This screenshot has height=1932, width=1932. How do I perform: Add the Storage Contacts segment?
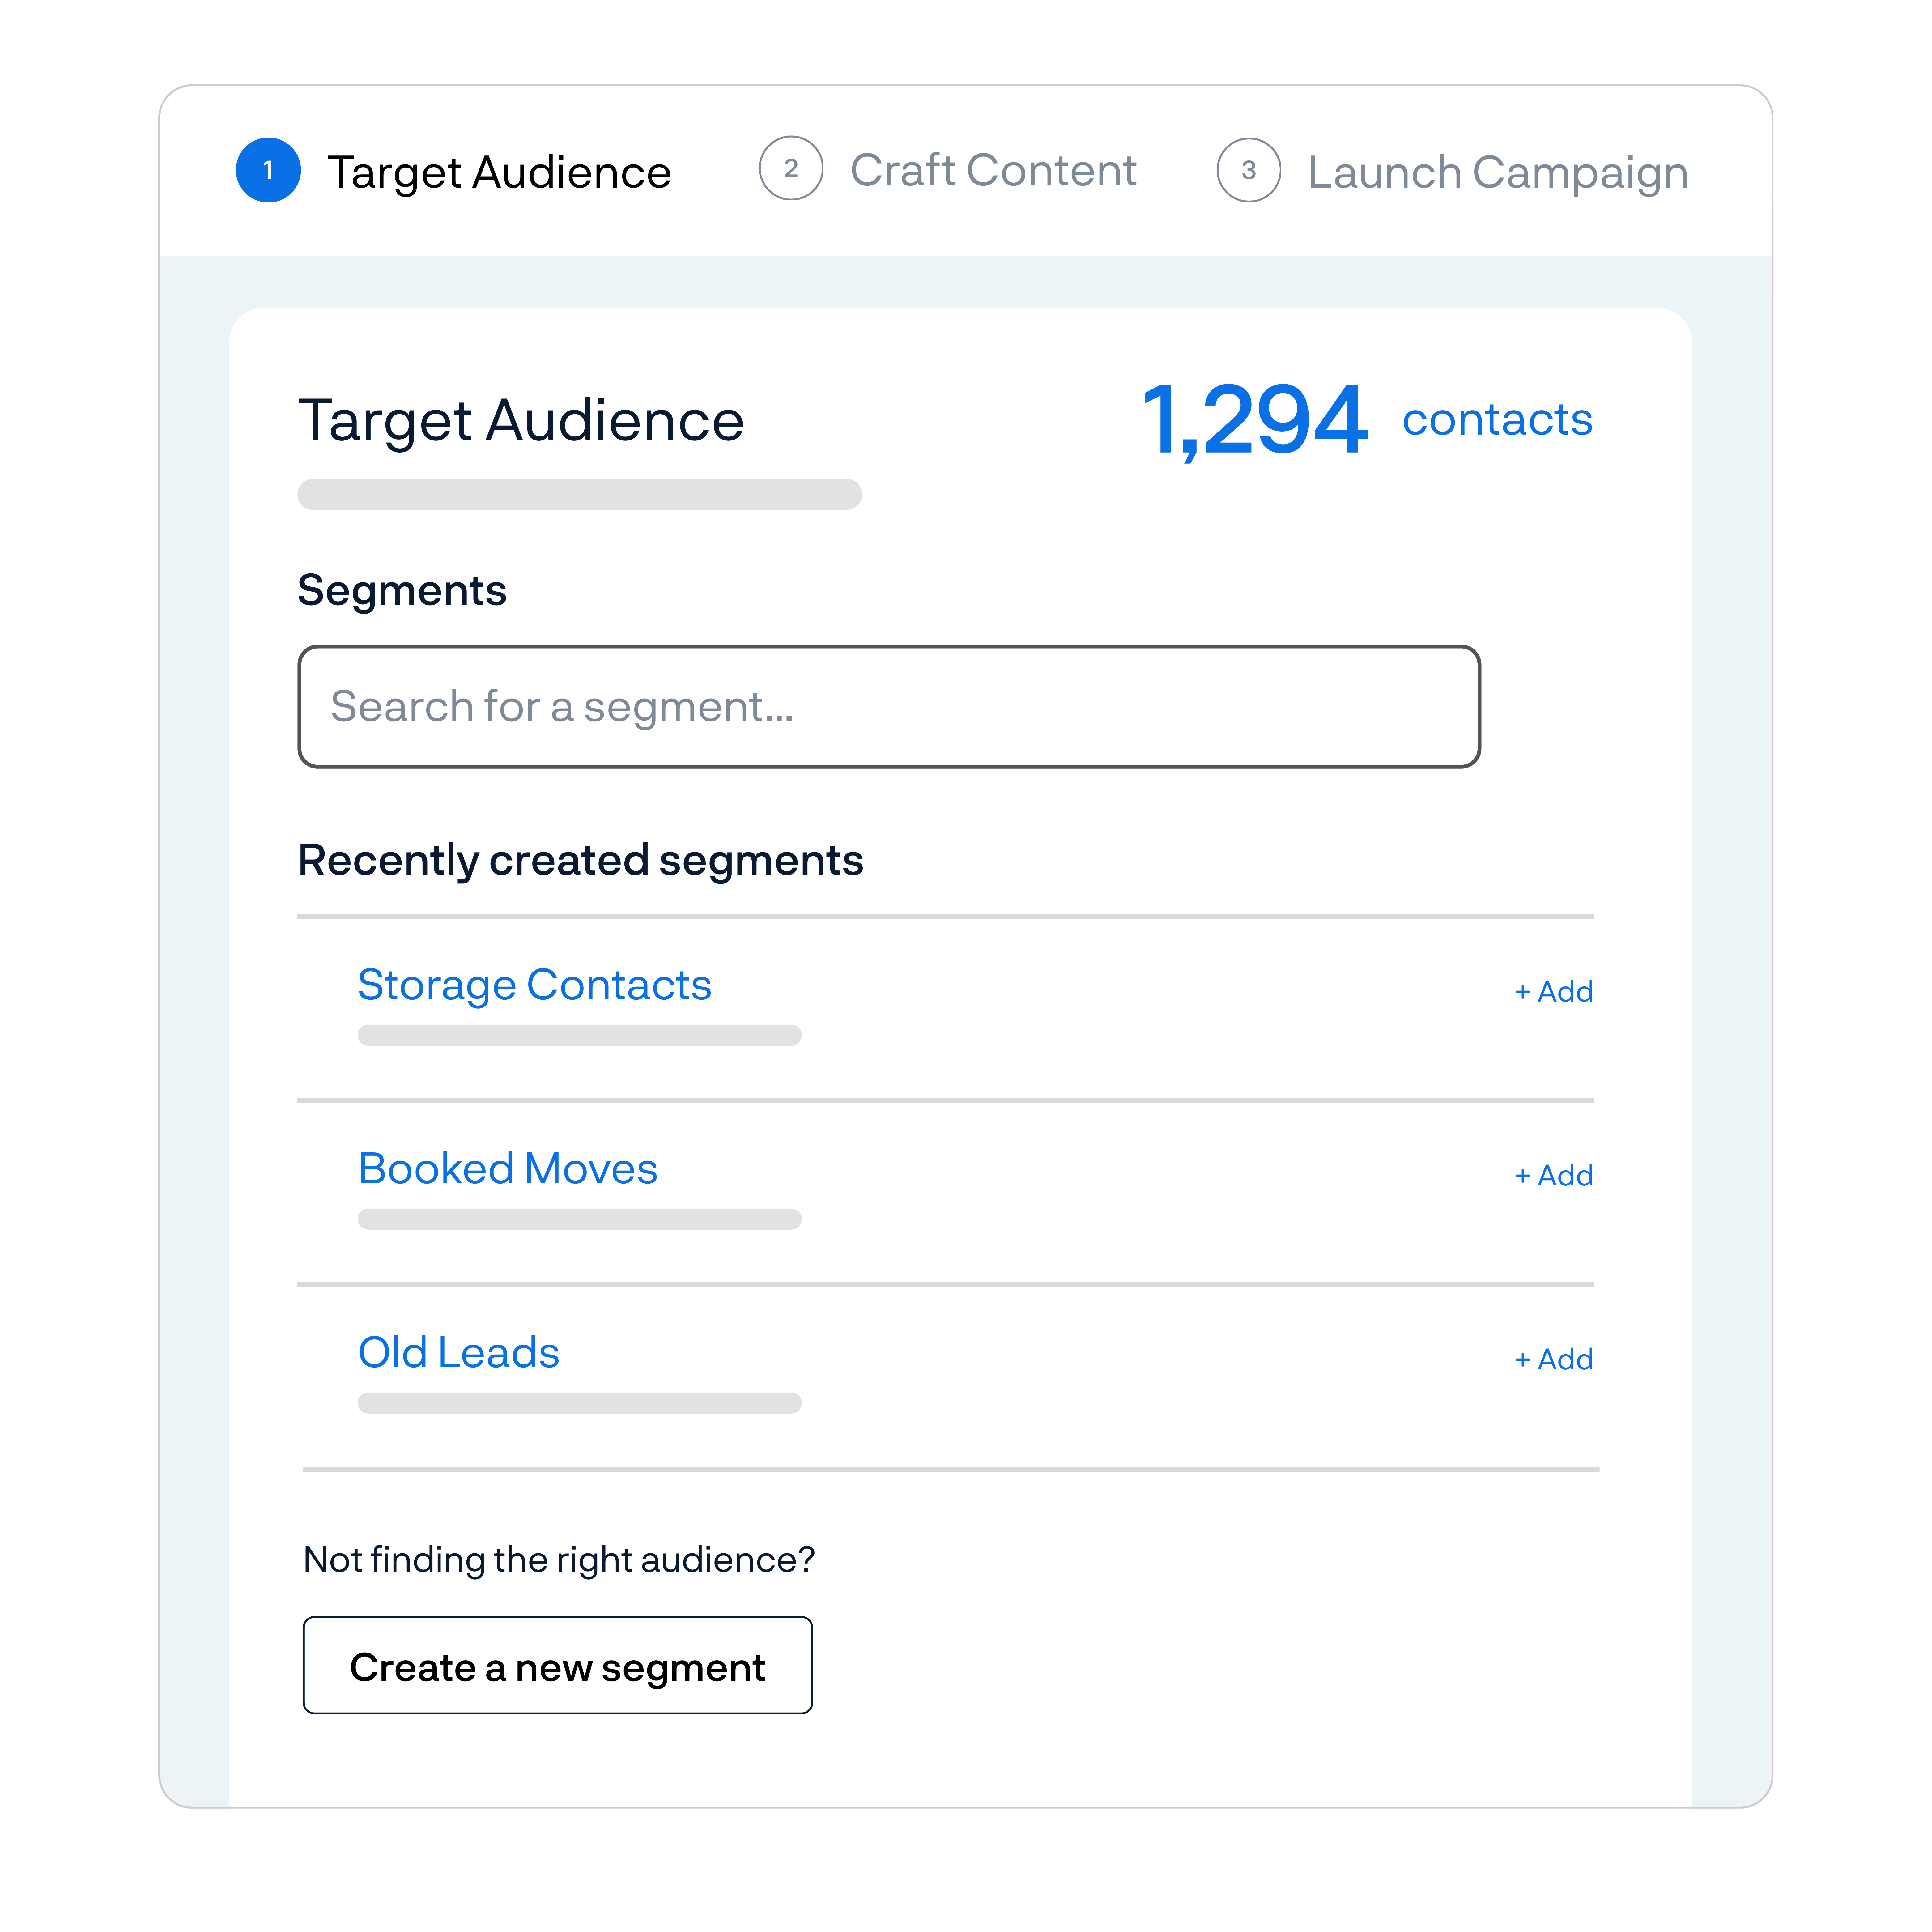1554,991
